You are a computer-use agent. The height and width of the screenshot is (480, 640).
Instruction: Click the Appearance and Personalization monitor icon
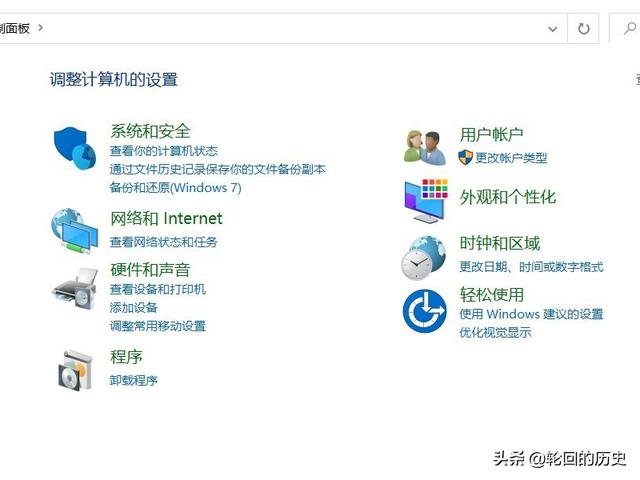426,200
